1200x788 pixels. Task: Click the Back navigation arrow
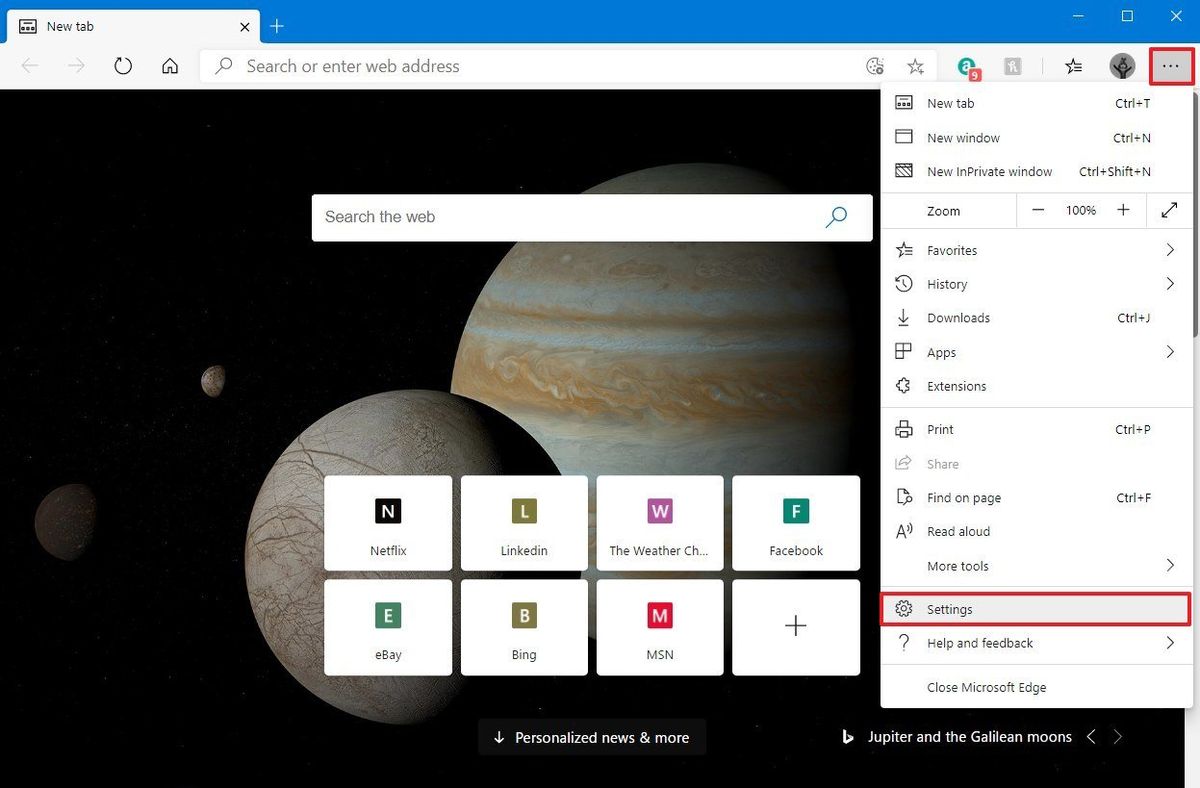coord(29,66)
